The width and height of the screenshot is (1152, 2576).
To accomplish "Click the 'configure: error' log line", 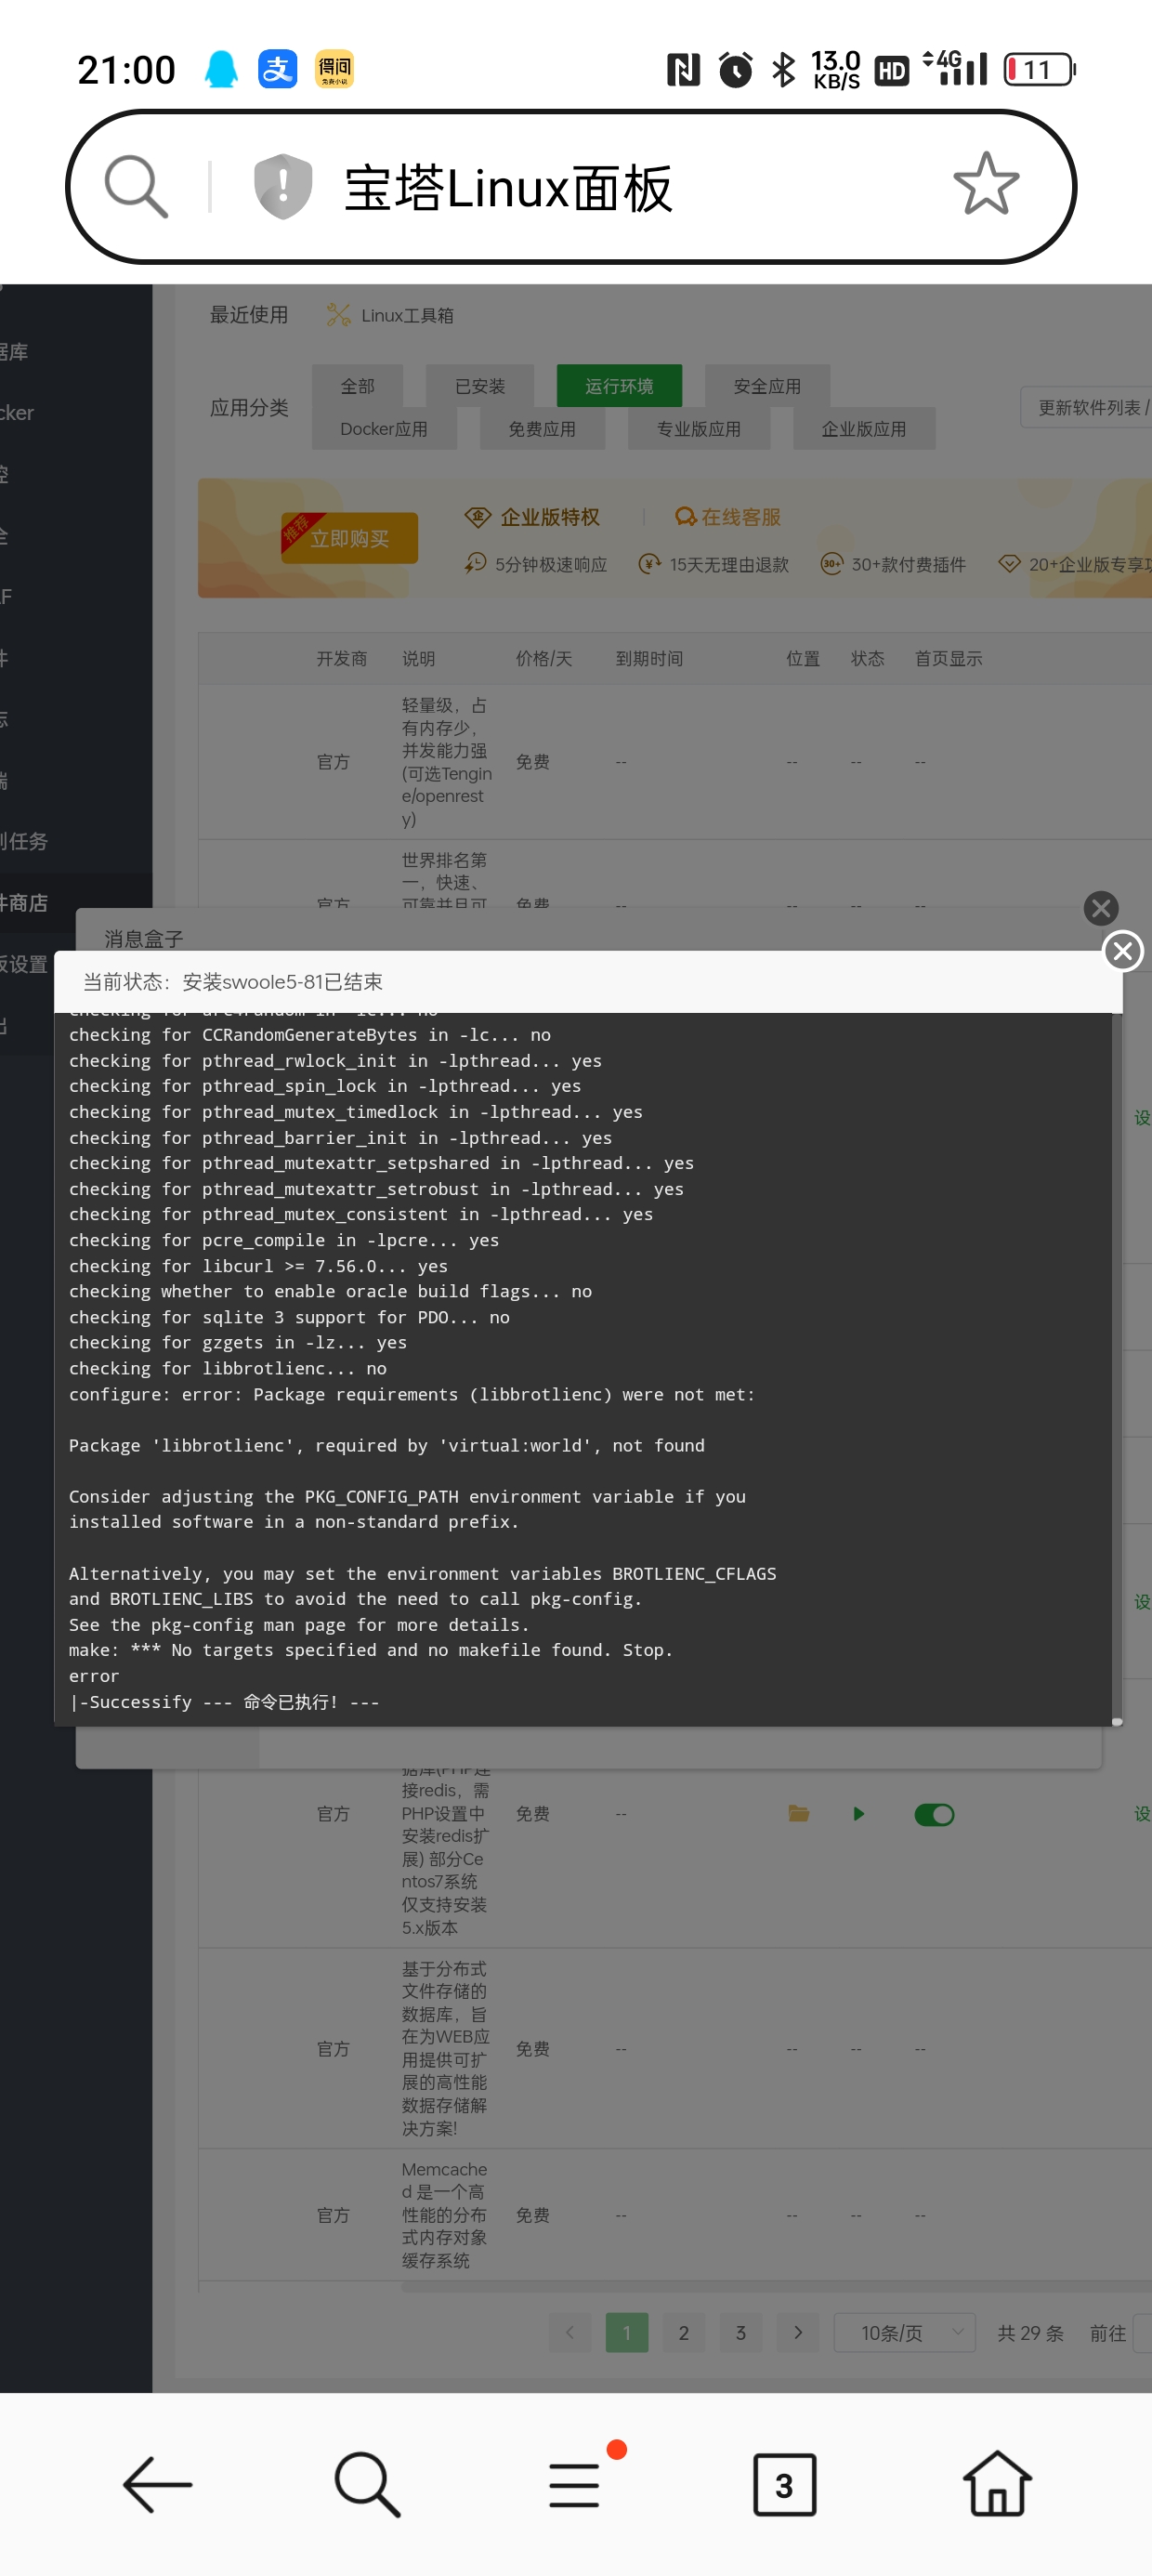I will click(412, 1394).
